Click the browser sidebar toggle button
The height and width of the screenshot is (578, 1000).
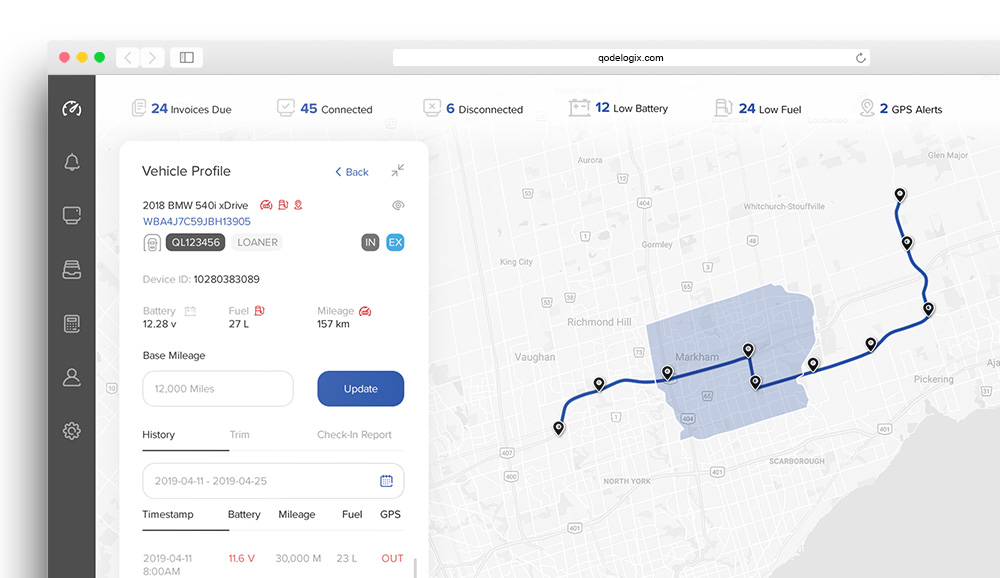tap(186, 58)
